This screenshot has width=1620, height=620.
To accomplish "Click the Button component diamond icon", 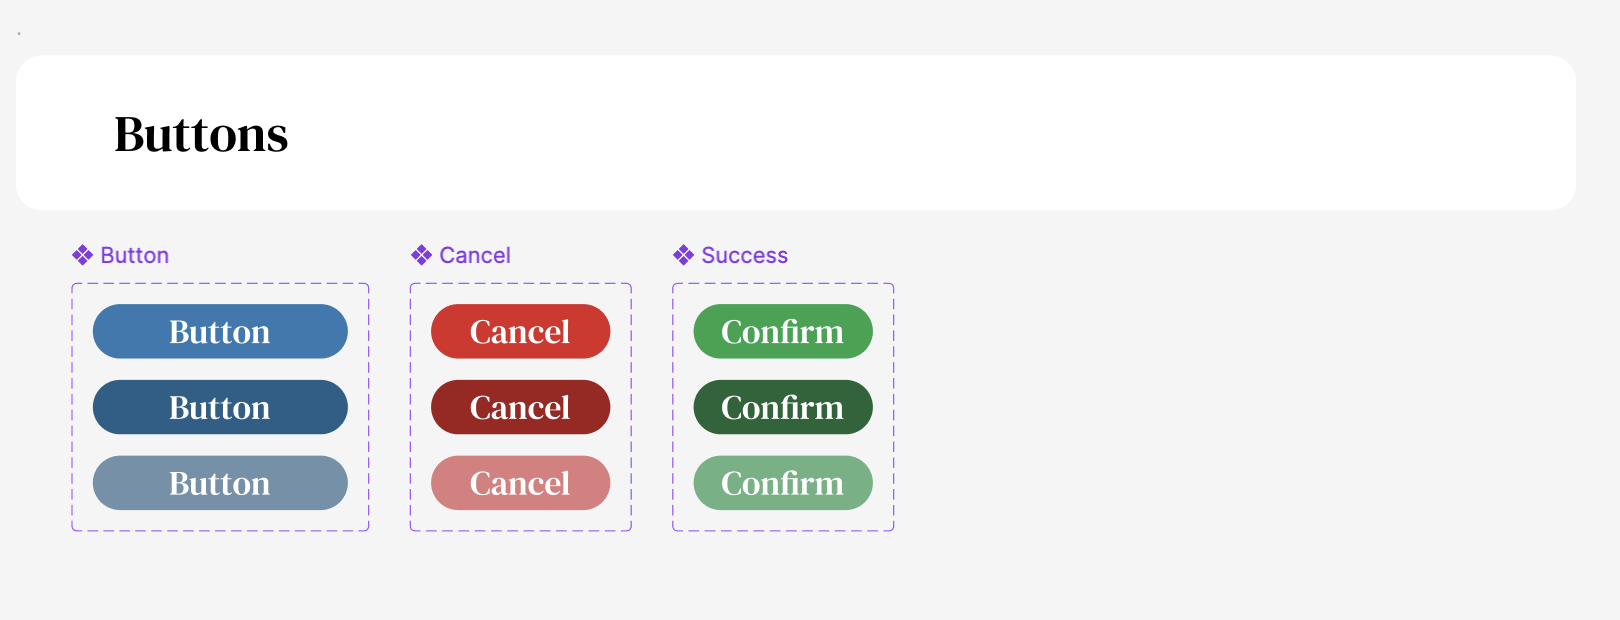I will (x=82, y=255).
